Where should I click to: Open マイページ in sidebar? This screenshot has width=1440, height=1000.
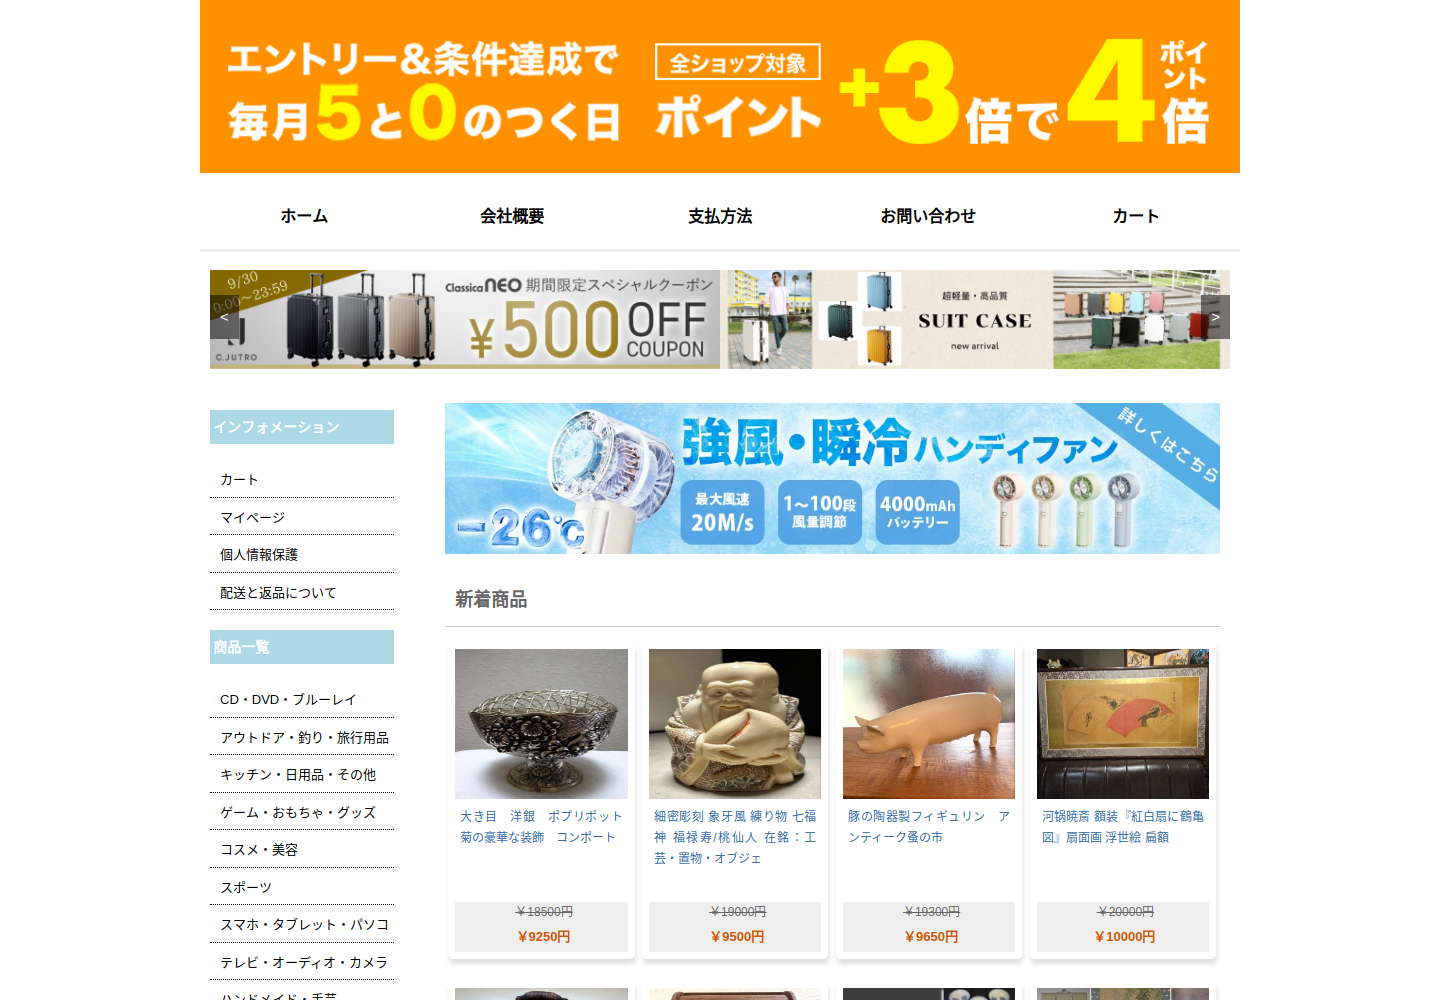pyautogui.click(x=252, y=518)
